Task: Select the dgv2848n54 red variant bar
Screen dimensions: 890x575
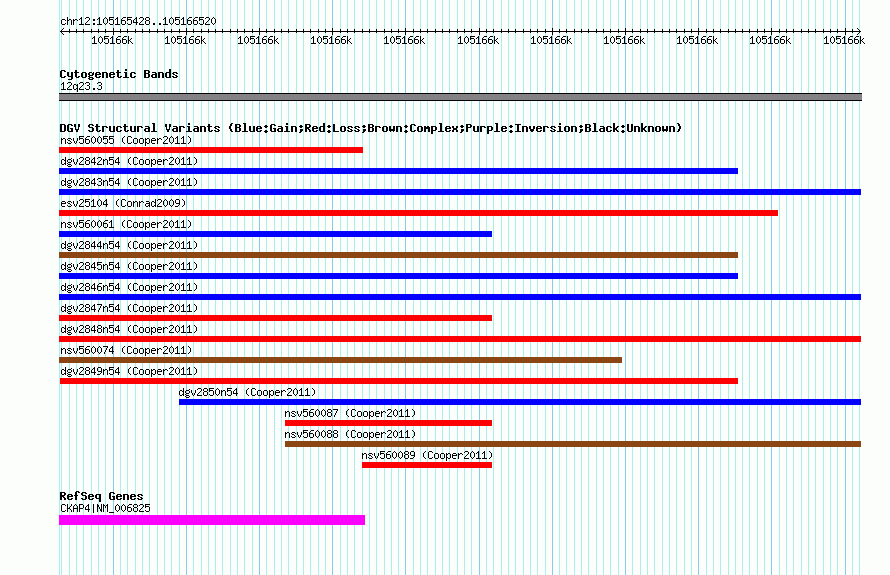Action: (x=460, y=339)
